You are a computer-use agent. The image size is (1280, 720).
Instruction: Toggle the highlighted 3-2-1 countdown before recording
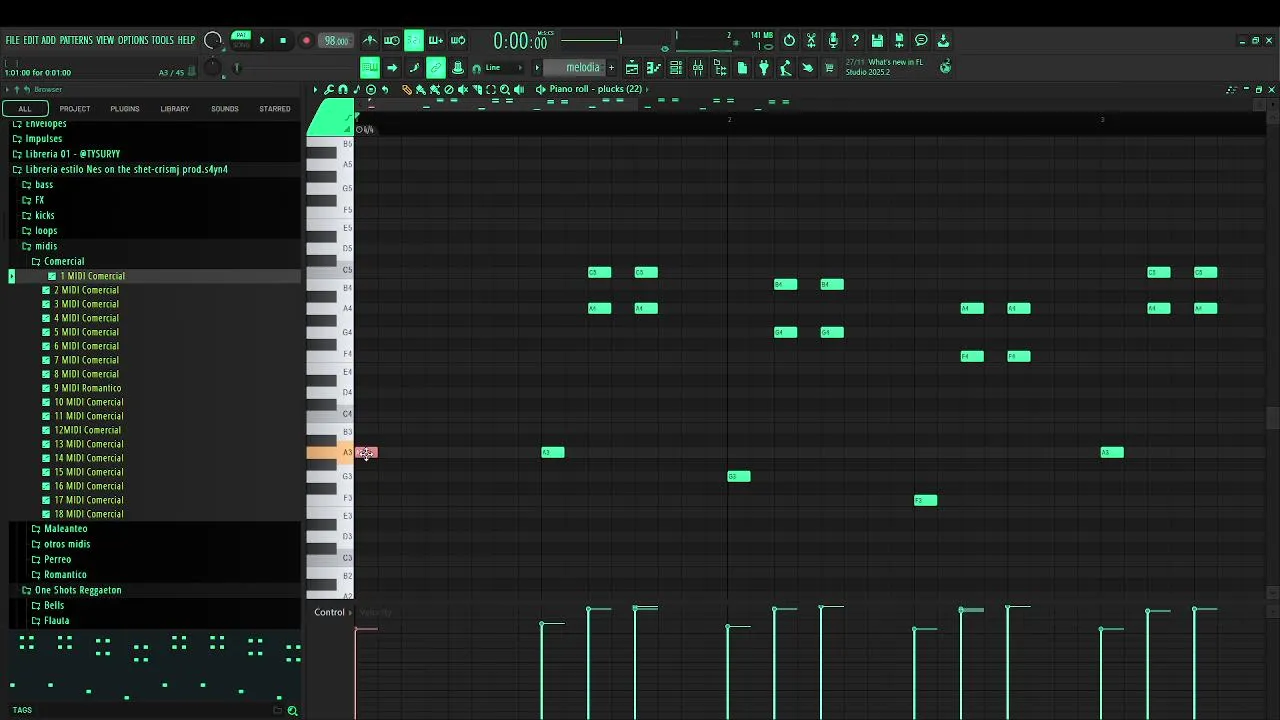pyautogui.click(x=414, y=41)
